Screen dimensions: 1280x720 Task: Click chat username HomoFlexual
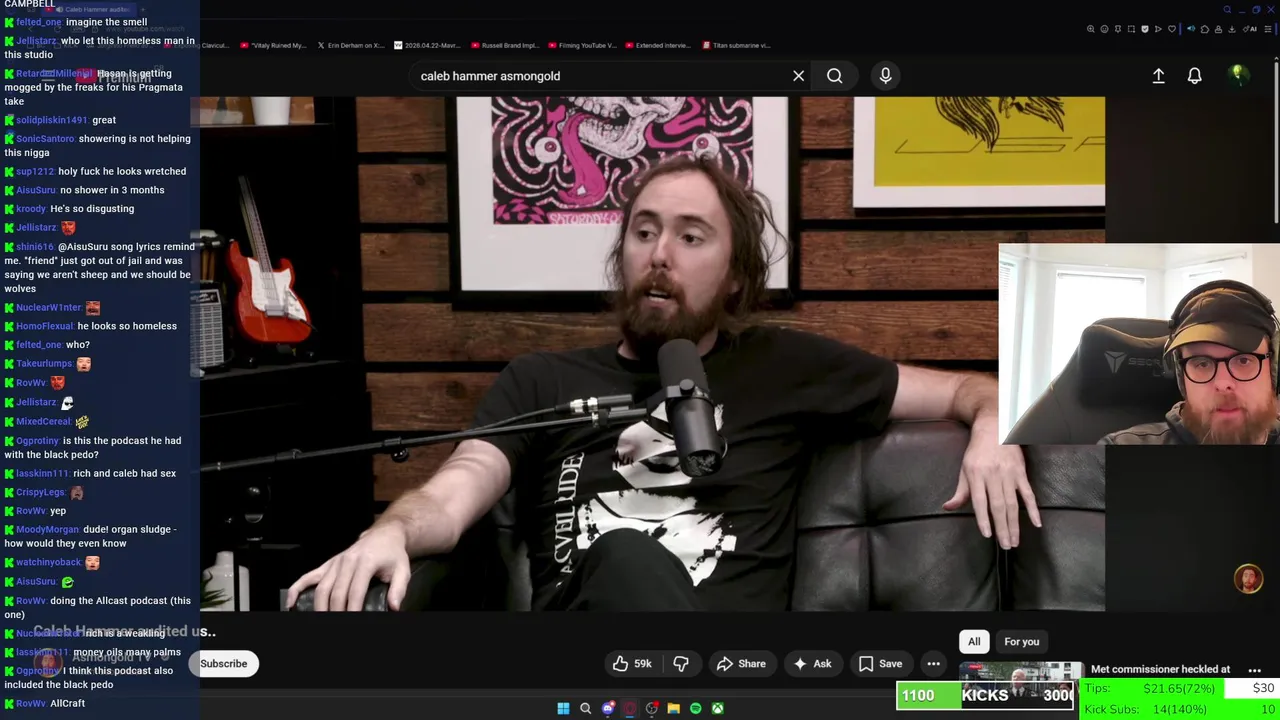[45, 326]
